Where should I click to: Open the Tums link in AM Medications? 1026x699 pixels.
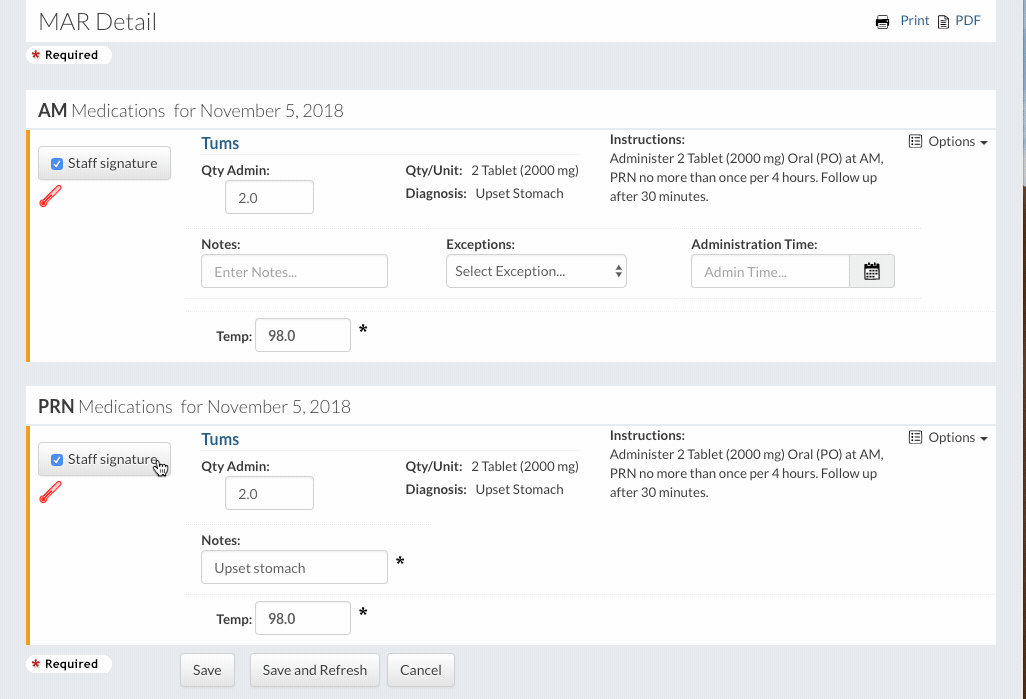click(x=220, y=144)
